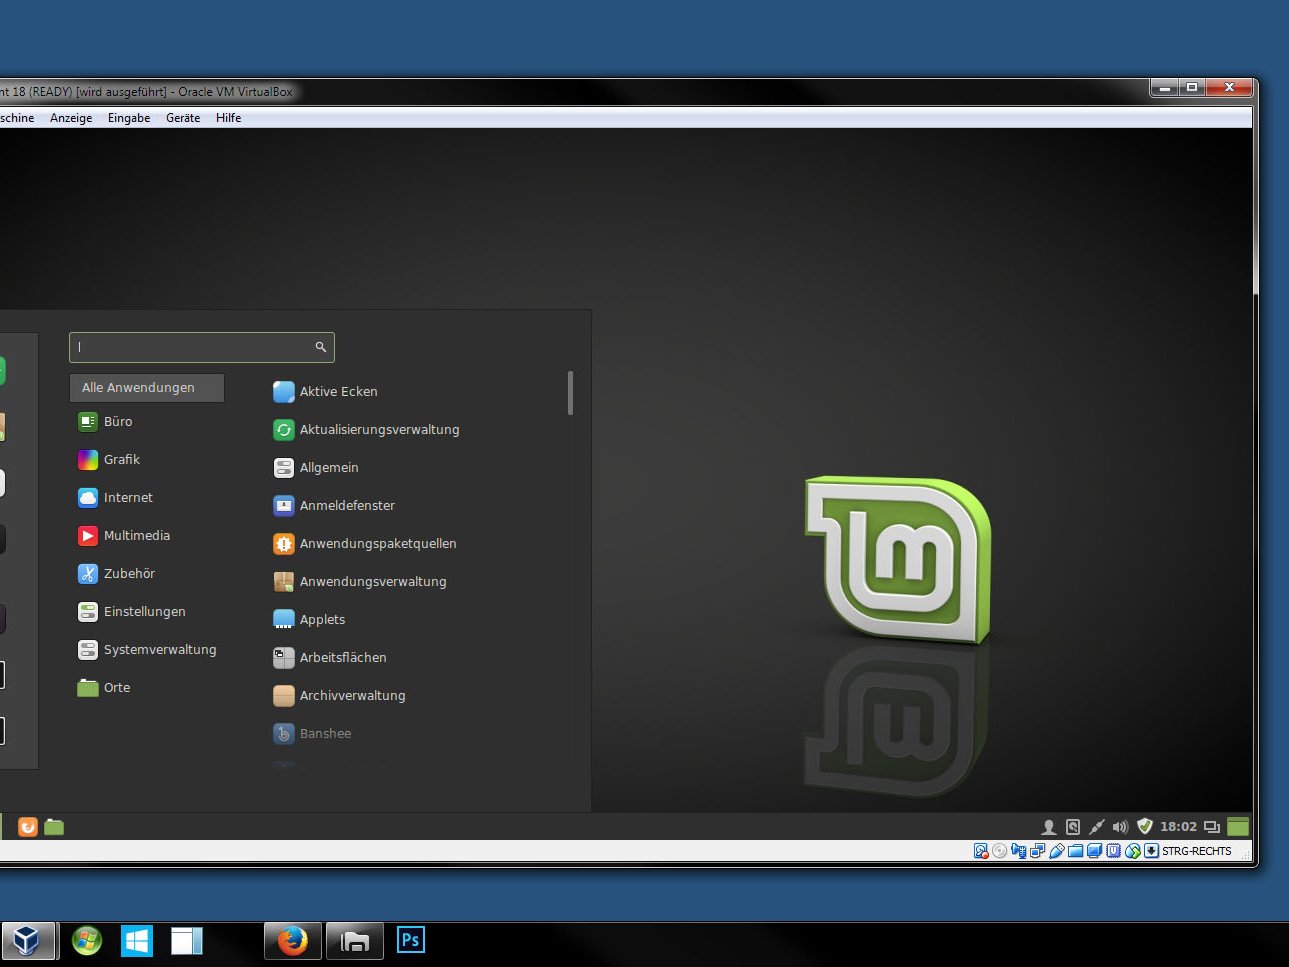Select the Multimedia category
The width and height of the screenshot is (1289, 967).
[124, 535]
